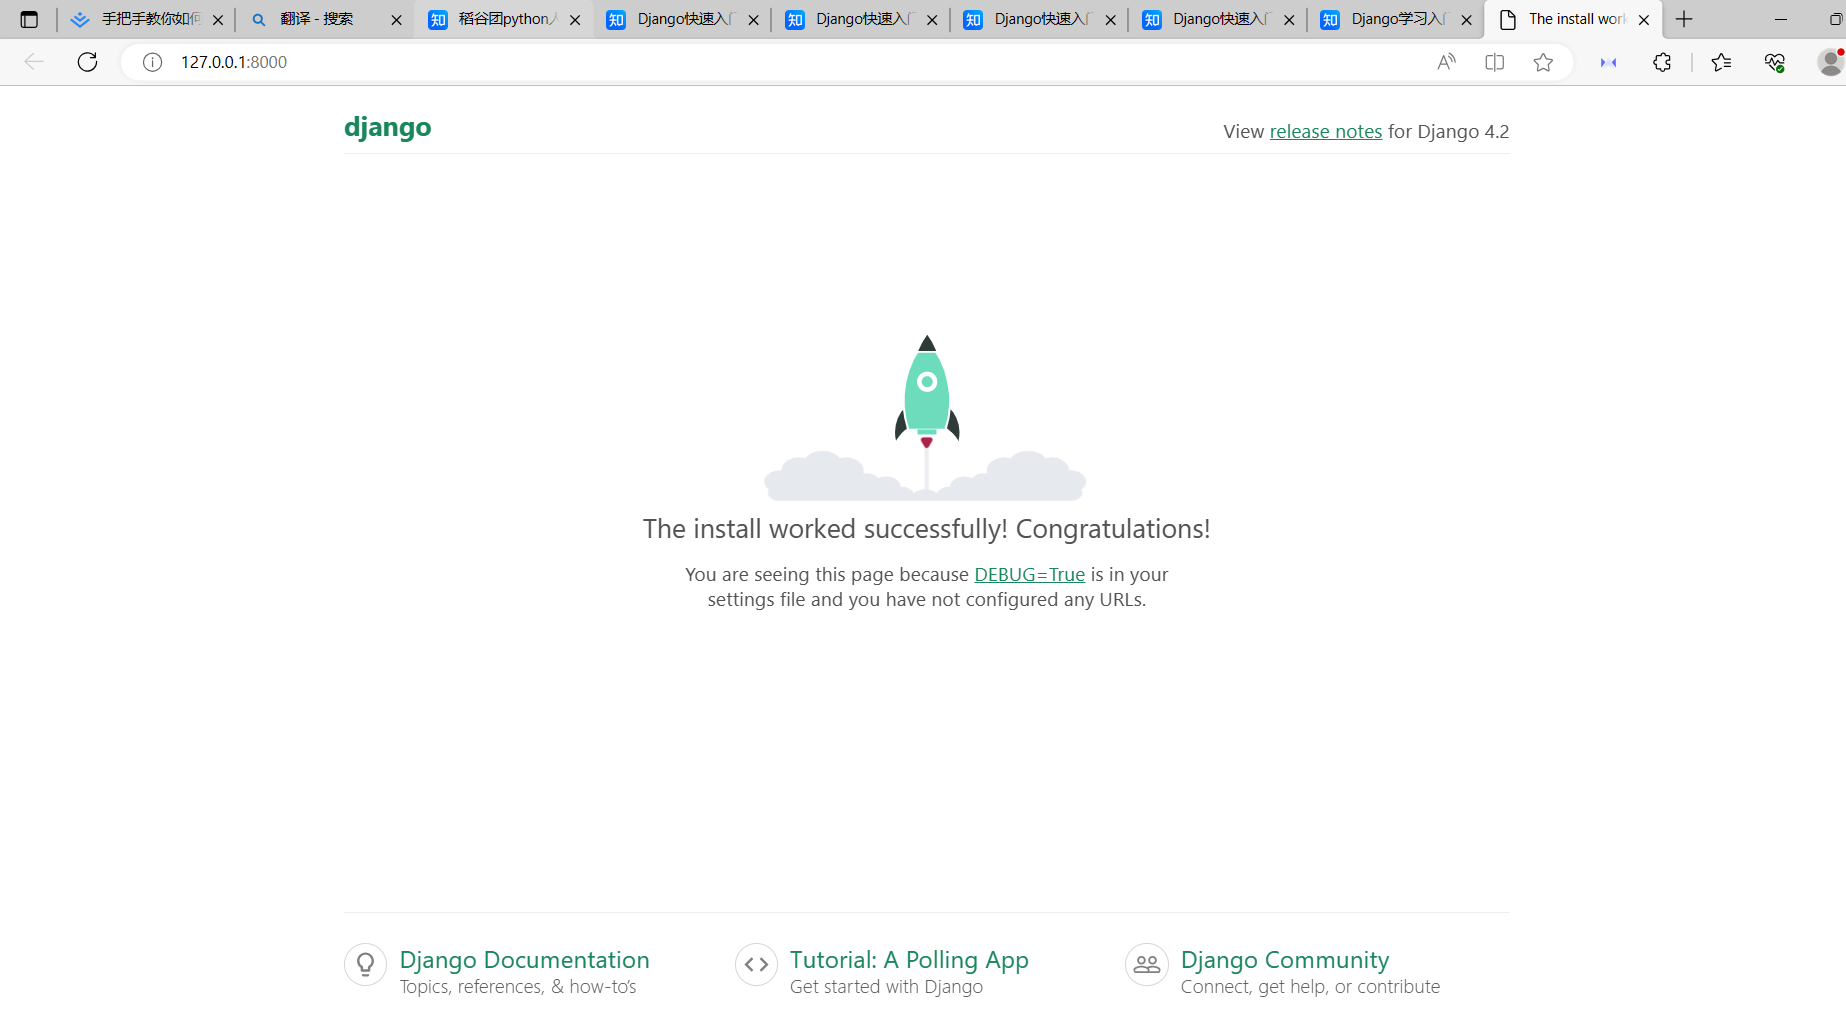Screen dimensions: 1846x1019
Task: Reload the page with the refresh icon
Action: [x=88, y=62]
